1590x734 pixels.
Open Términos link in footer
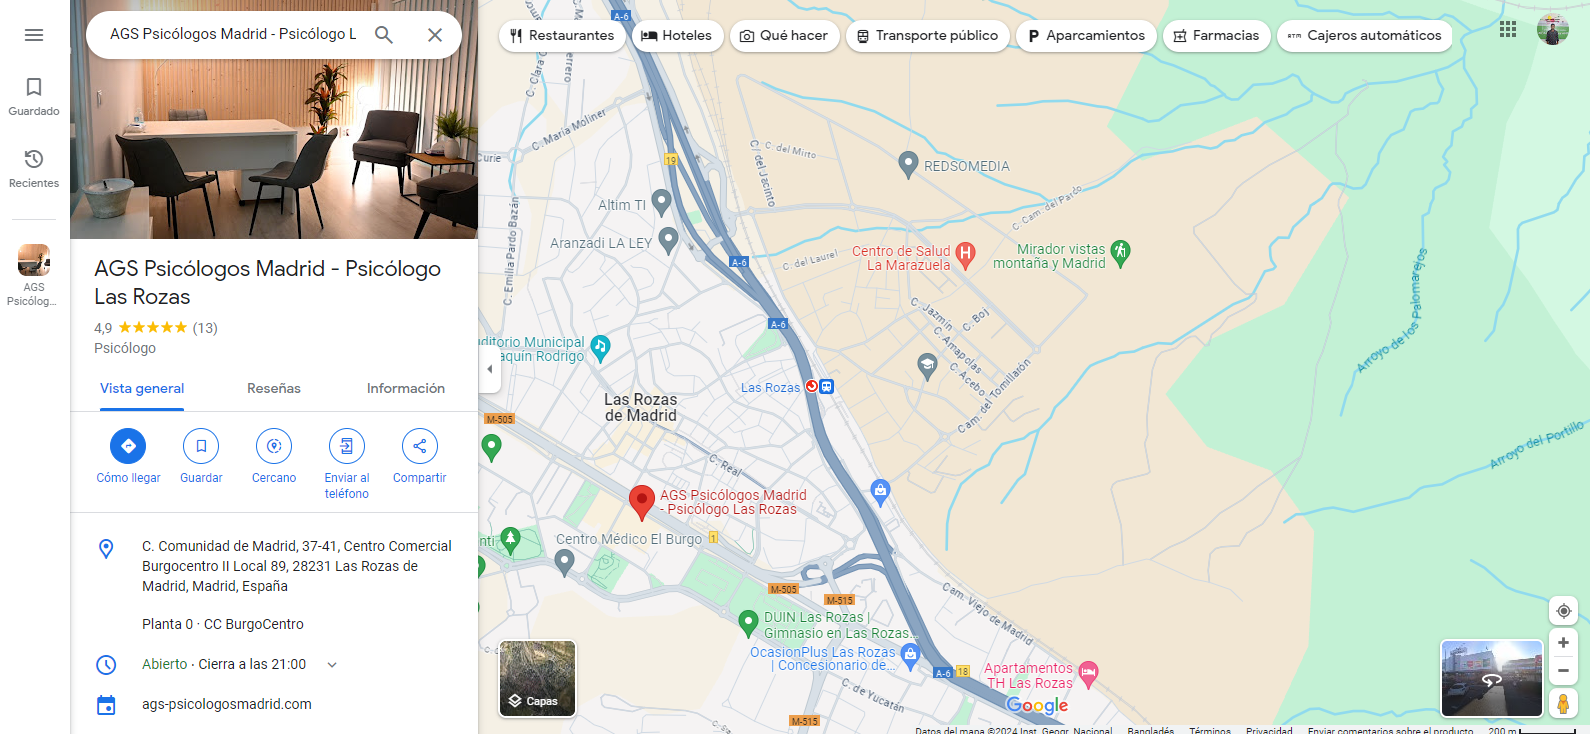coord(1210,730)
